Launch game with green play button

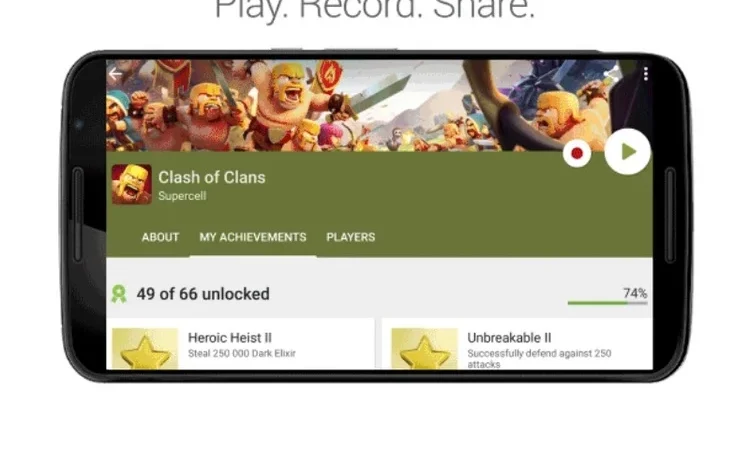627,152
